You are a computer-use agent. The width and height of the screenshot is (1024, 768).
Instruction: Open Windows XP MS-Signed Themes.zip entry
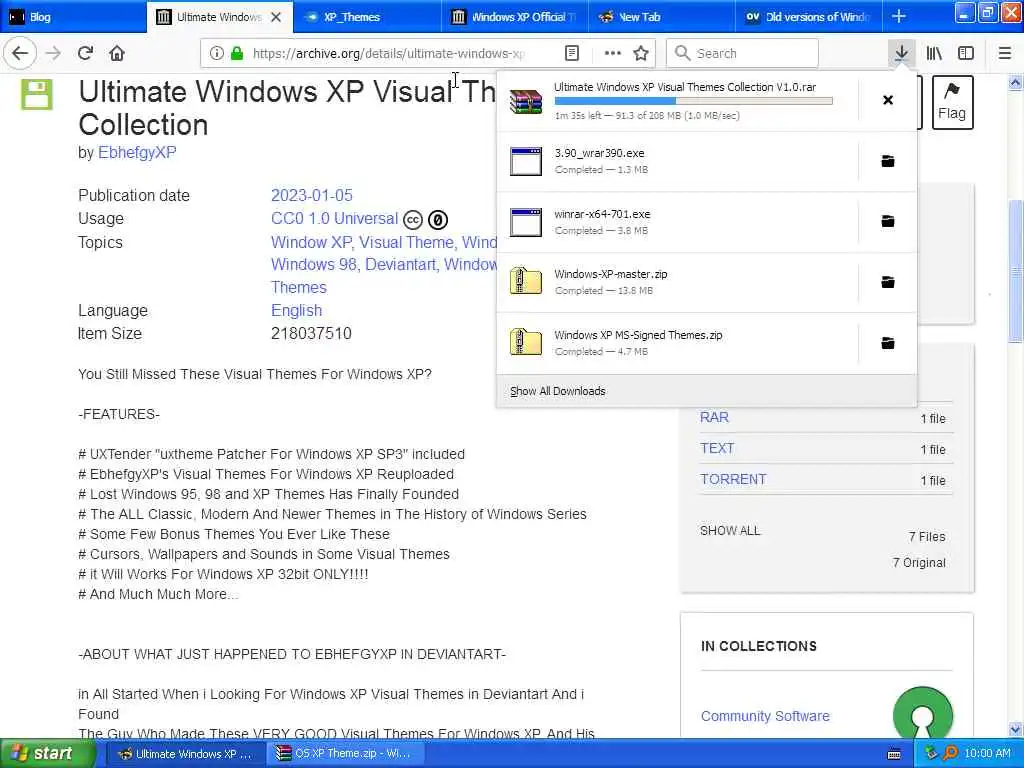677,343
